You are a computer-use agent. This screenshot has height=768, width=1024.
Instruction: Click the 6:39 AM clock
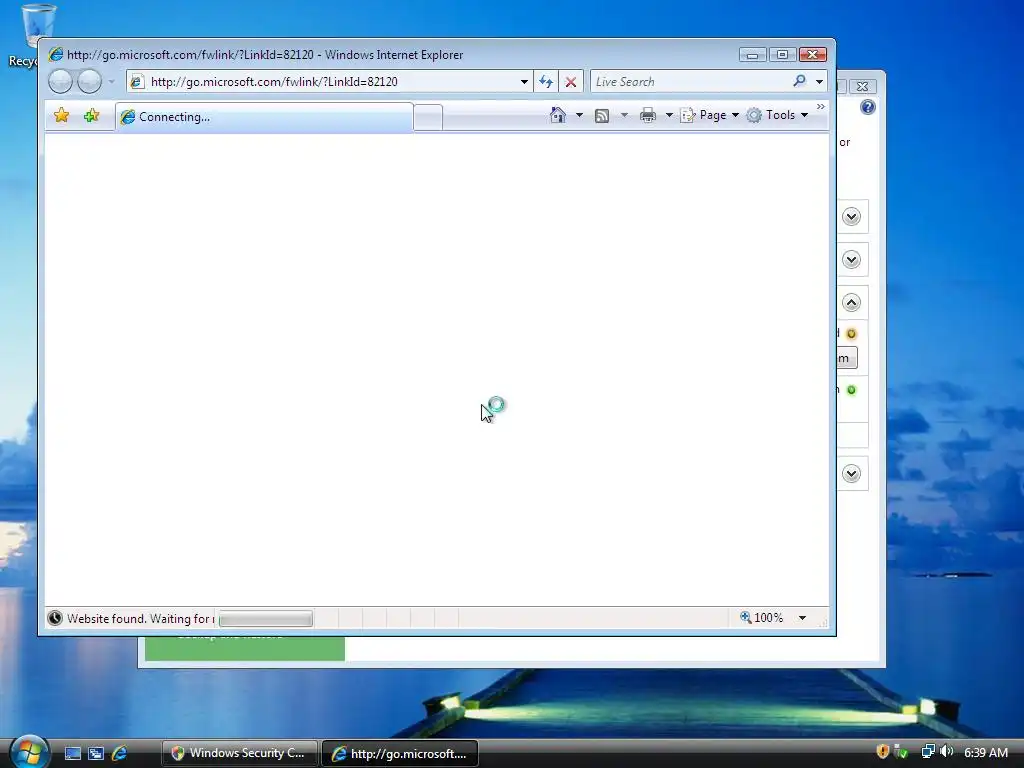tap(985, 752)
